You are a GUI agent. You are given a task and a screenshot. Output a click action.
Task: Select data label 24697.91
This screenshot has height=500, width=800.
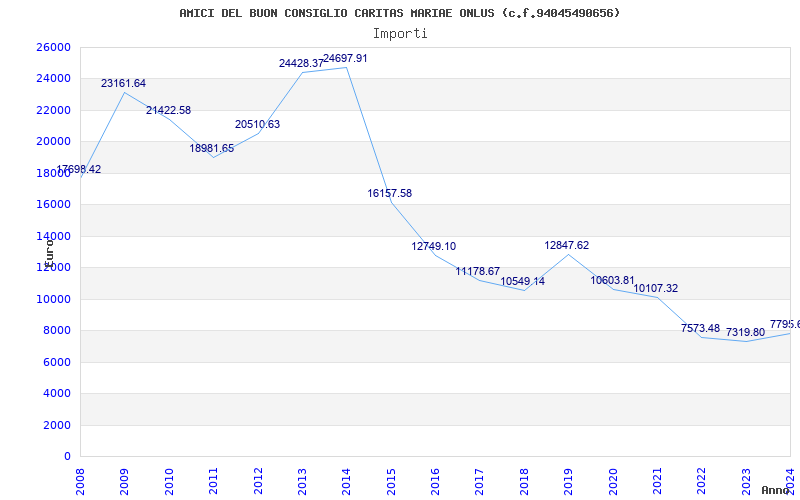coord(345,59)
